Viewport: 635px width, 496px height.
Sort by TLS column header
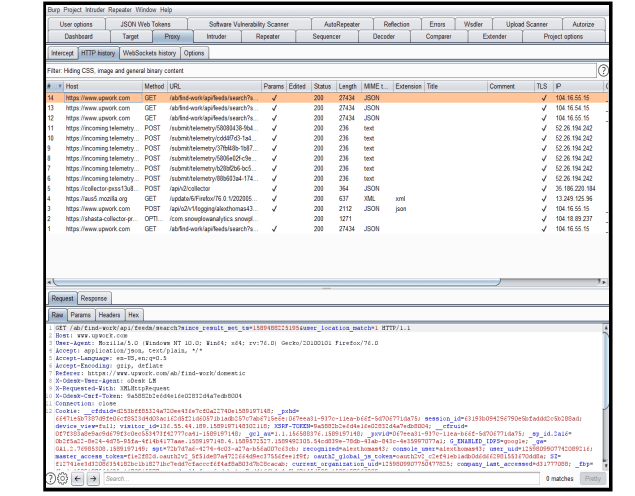coord(542,86)
